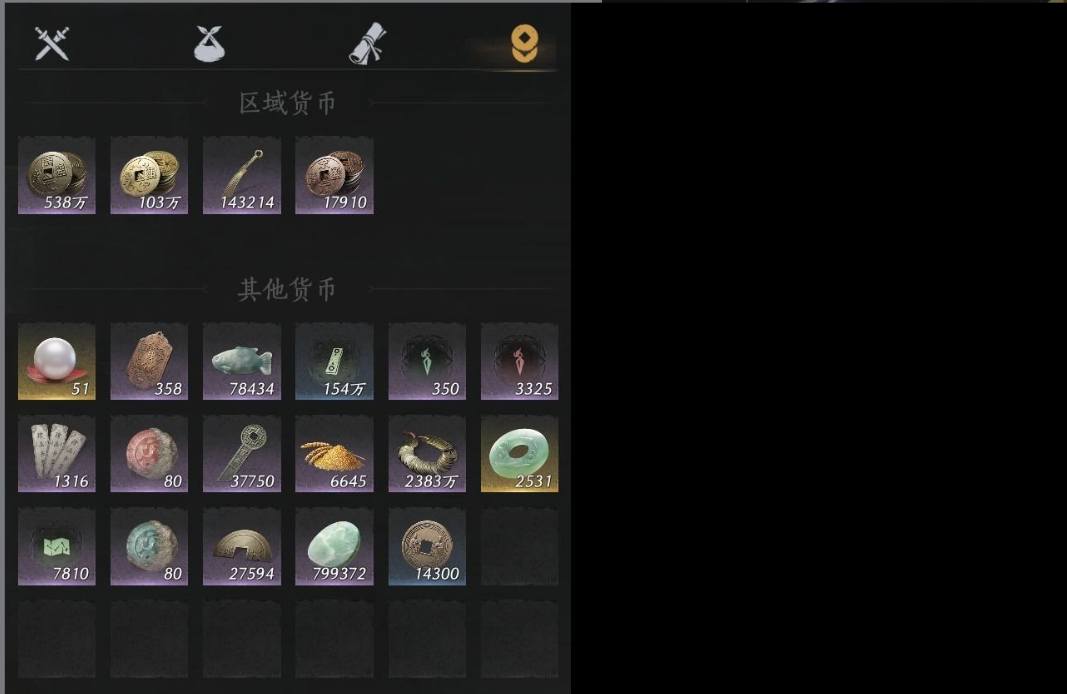Viewport: 1067px width, 694px height.
Task: Select the feather-shaped item with 143214
Action: click(x=242, y=176)
